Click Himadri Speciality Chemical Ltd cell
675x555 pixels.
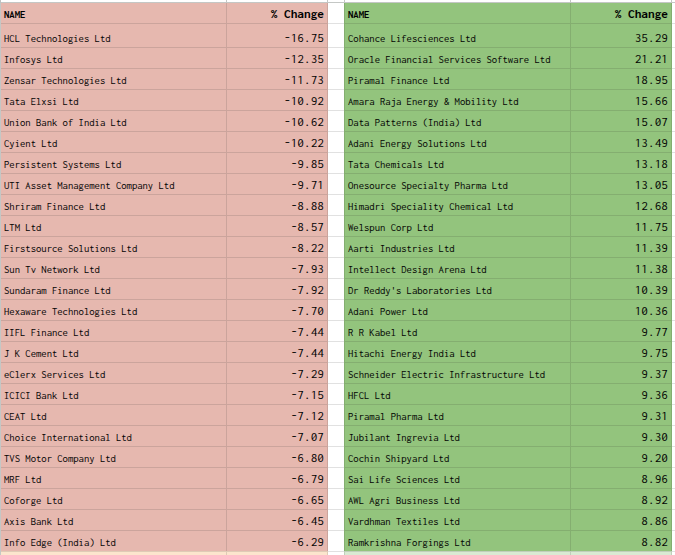pyautogui.click(x=458, y=207)
